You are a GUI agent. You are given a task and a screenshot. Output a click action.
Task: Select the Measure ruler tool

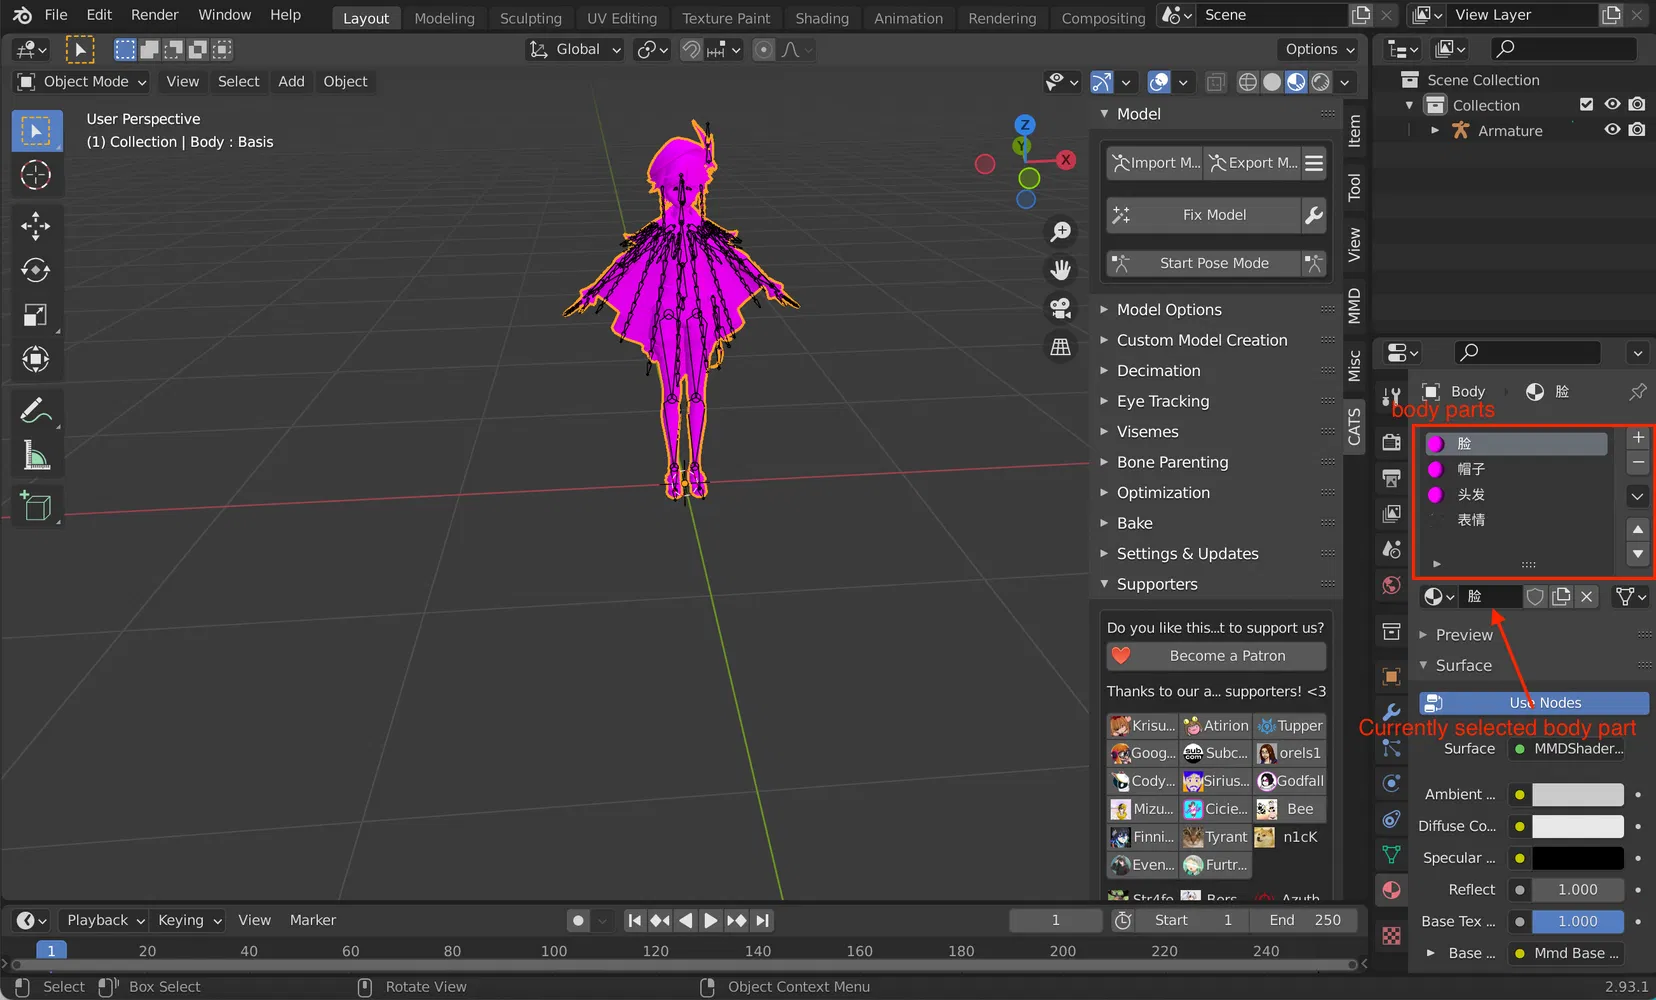[36, 457]
